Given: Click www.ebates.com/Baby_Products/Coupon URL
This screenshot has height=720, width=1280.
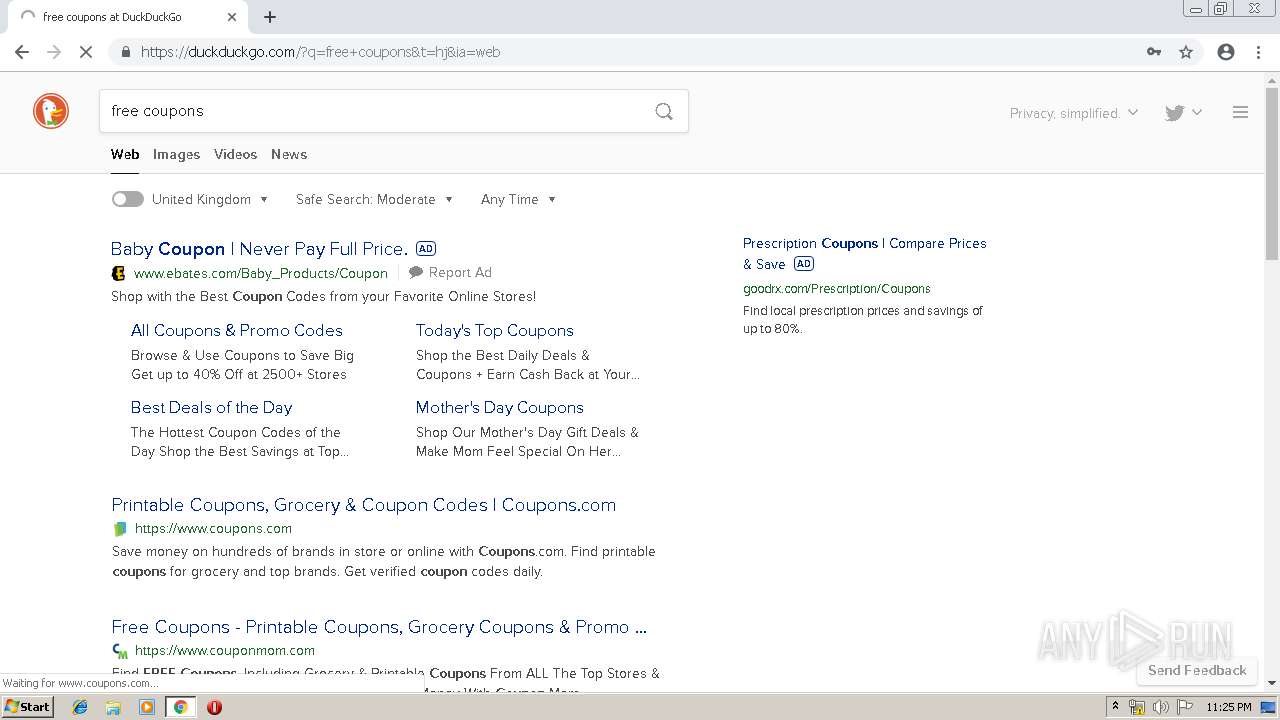Looking at the screenshot, I should [261, 273].
